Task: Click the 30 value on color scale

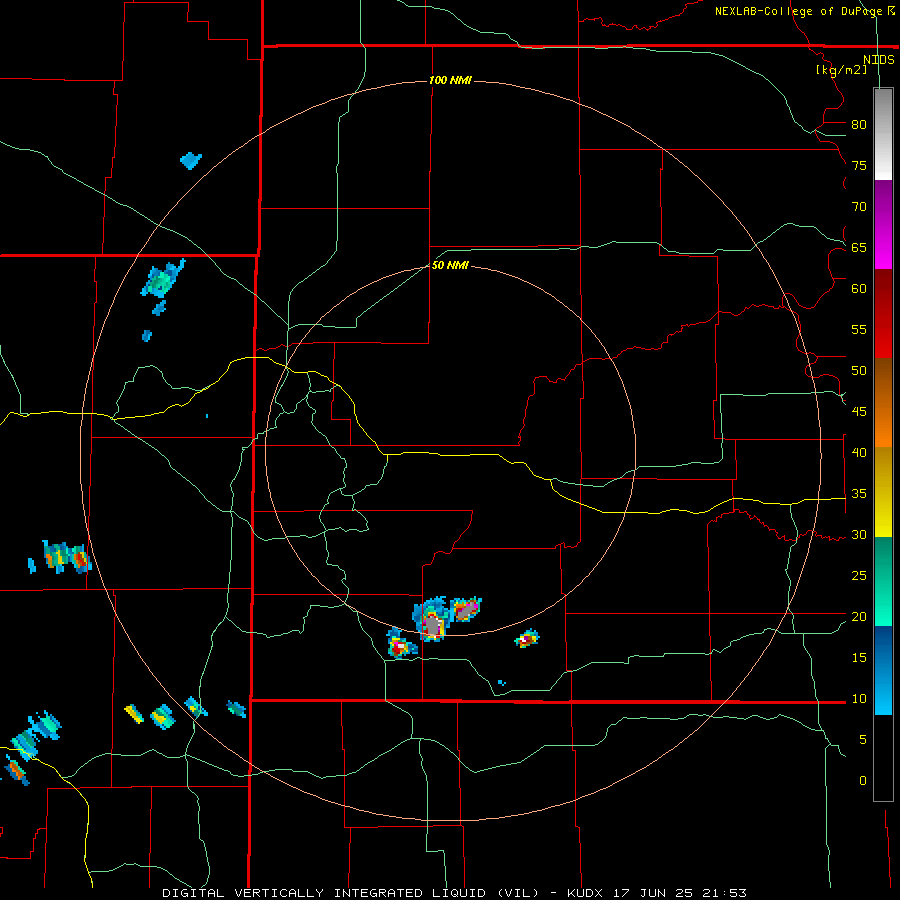Action: [859, 535]
